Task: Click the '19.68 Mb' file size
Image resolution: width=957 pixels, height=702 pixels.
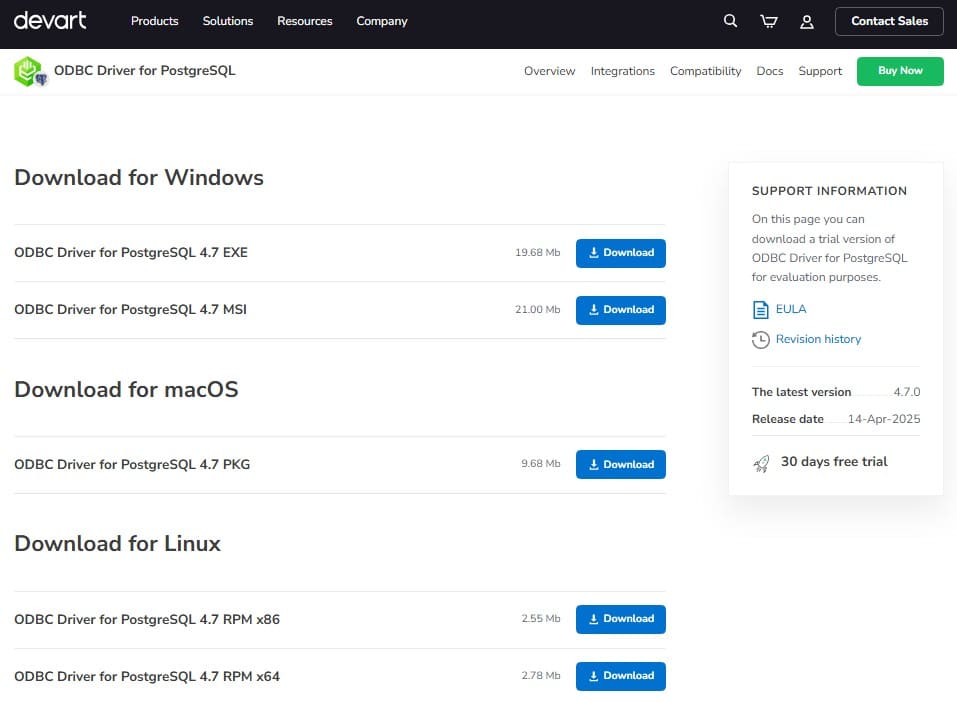Action: pyautogui.click(x=537, y=252)
